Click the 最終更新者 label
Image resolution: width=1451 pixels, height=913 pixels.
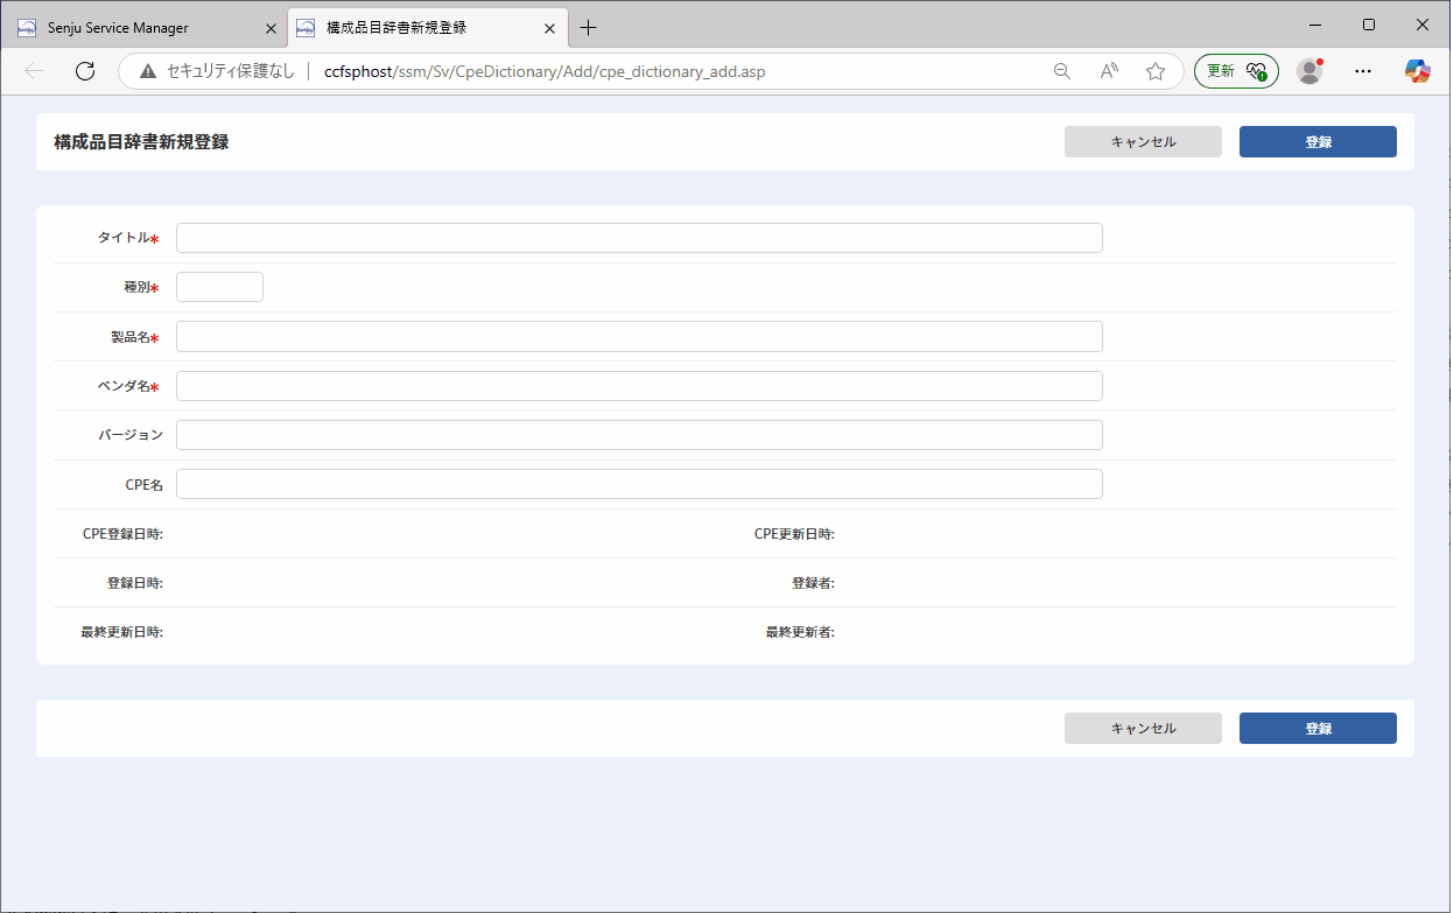(x=800, y=632)
